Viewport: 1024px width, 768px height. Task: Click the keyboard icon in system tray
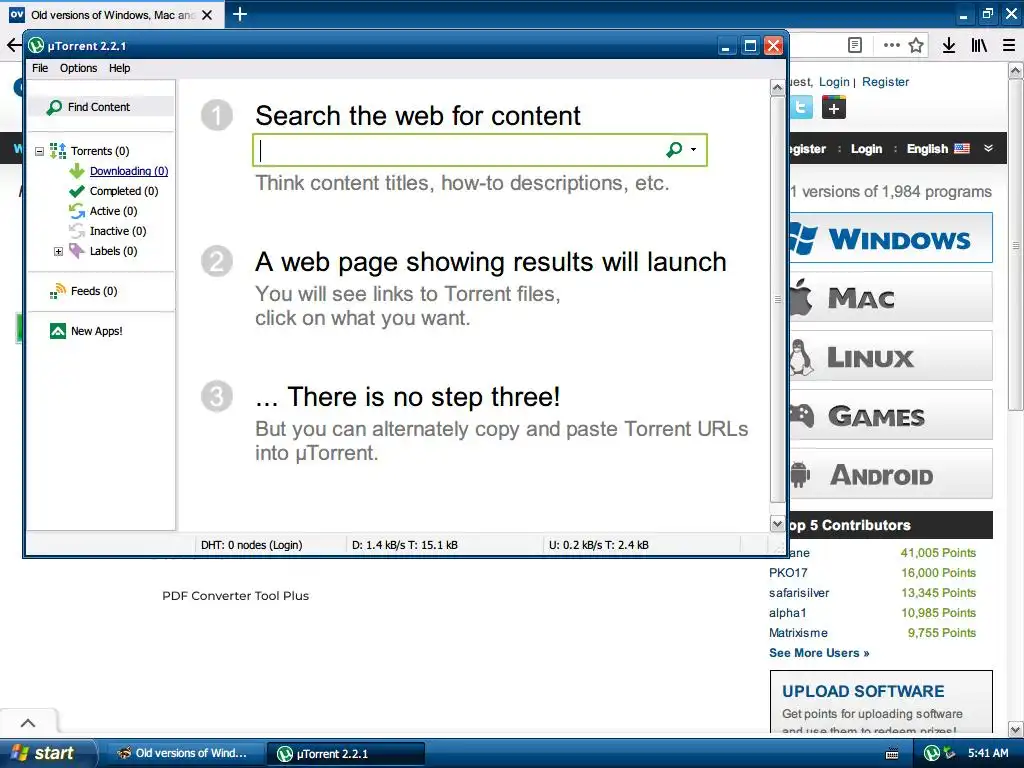[x=892, y=754]
